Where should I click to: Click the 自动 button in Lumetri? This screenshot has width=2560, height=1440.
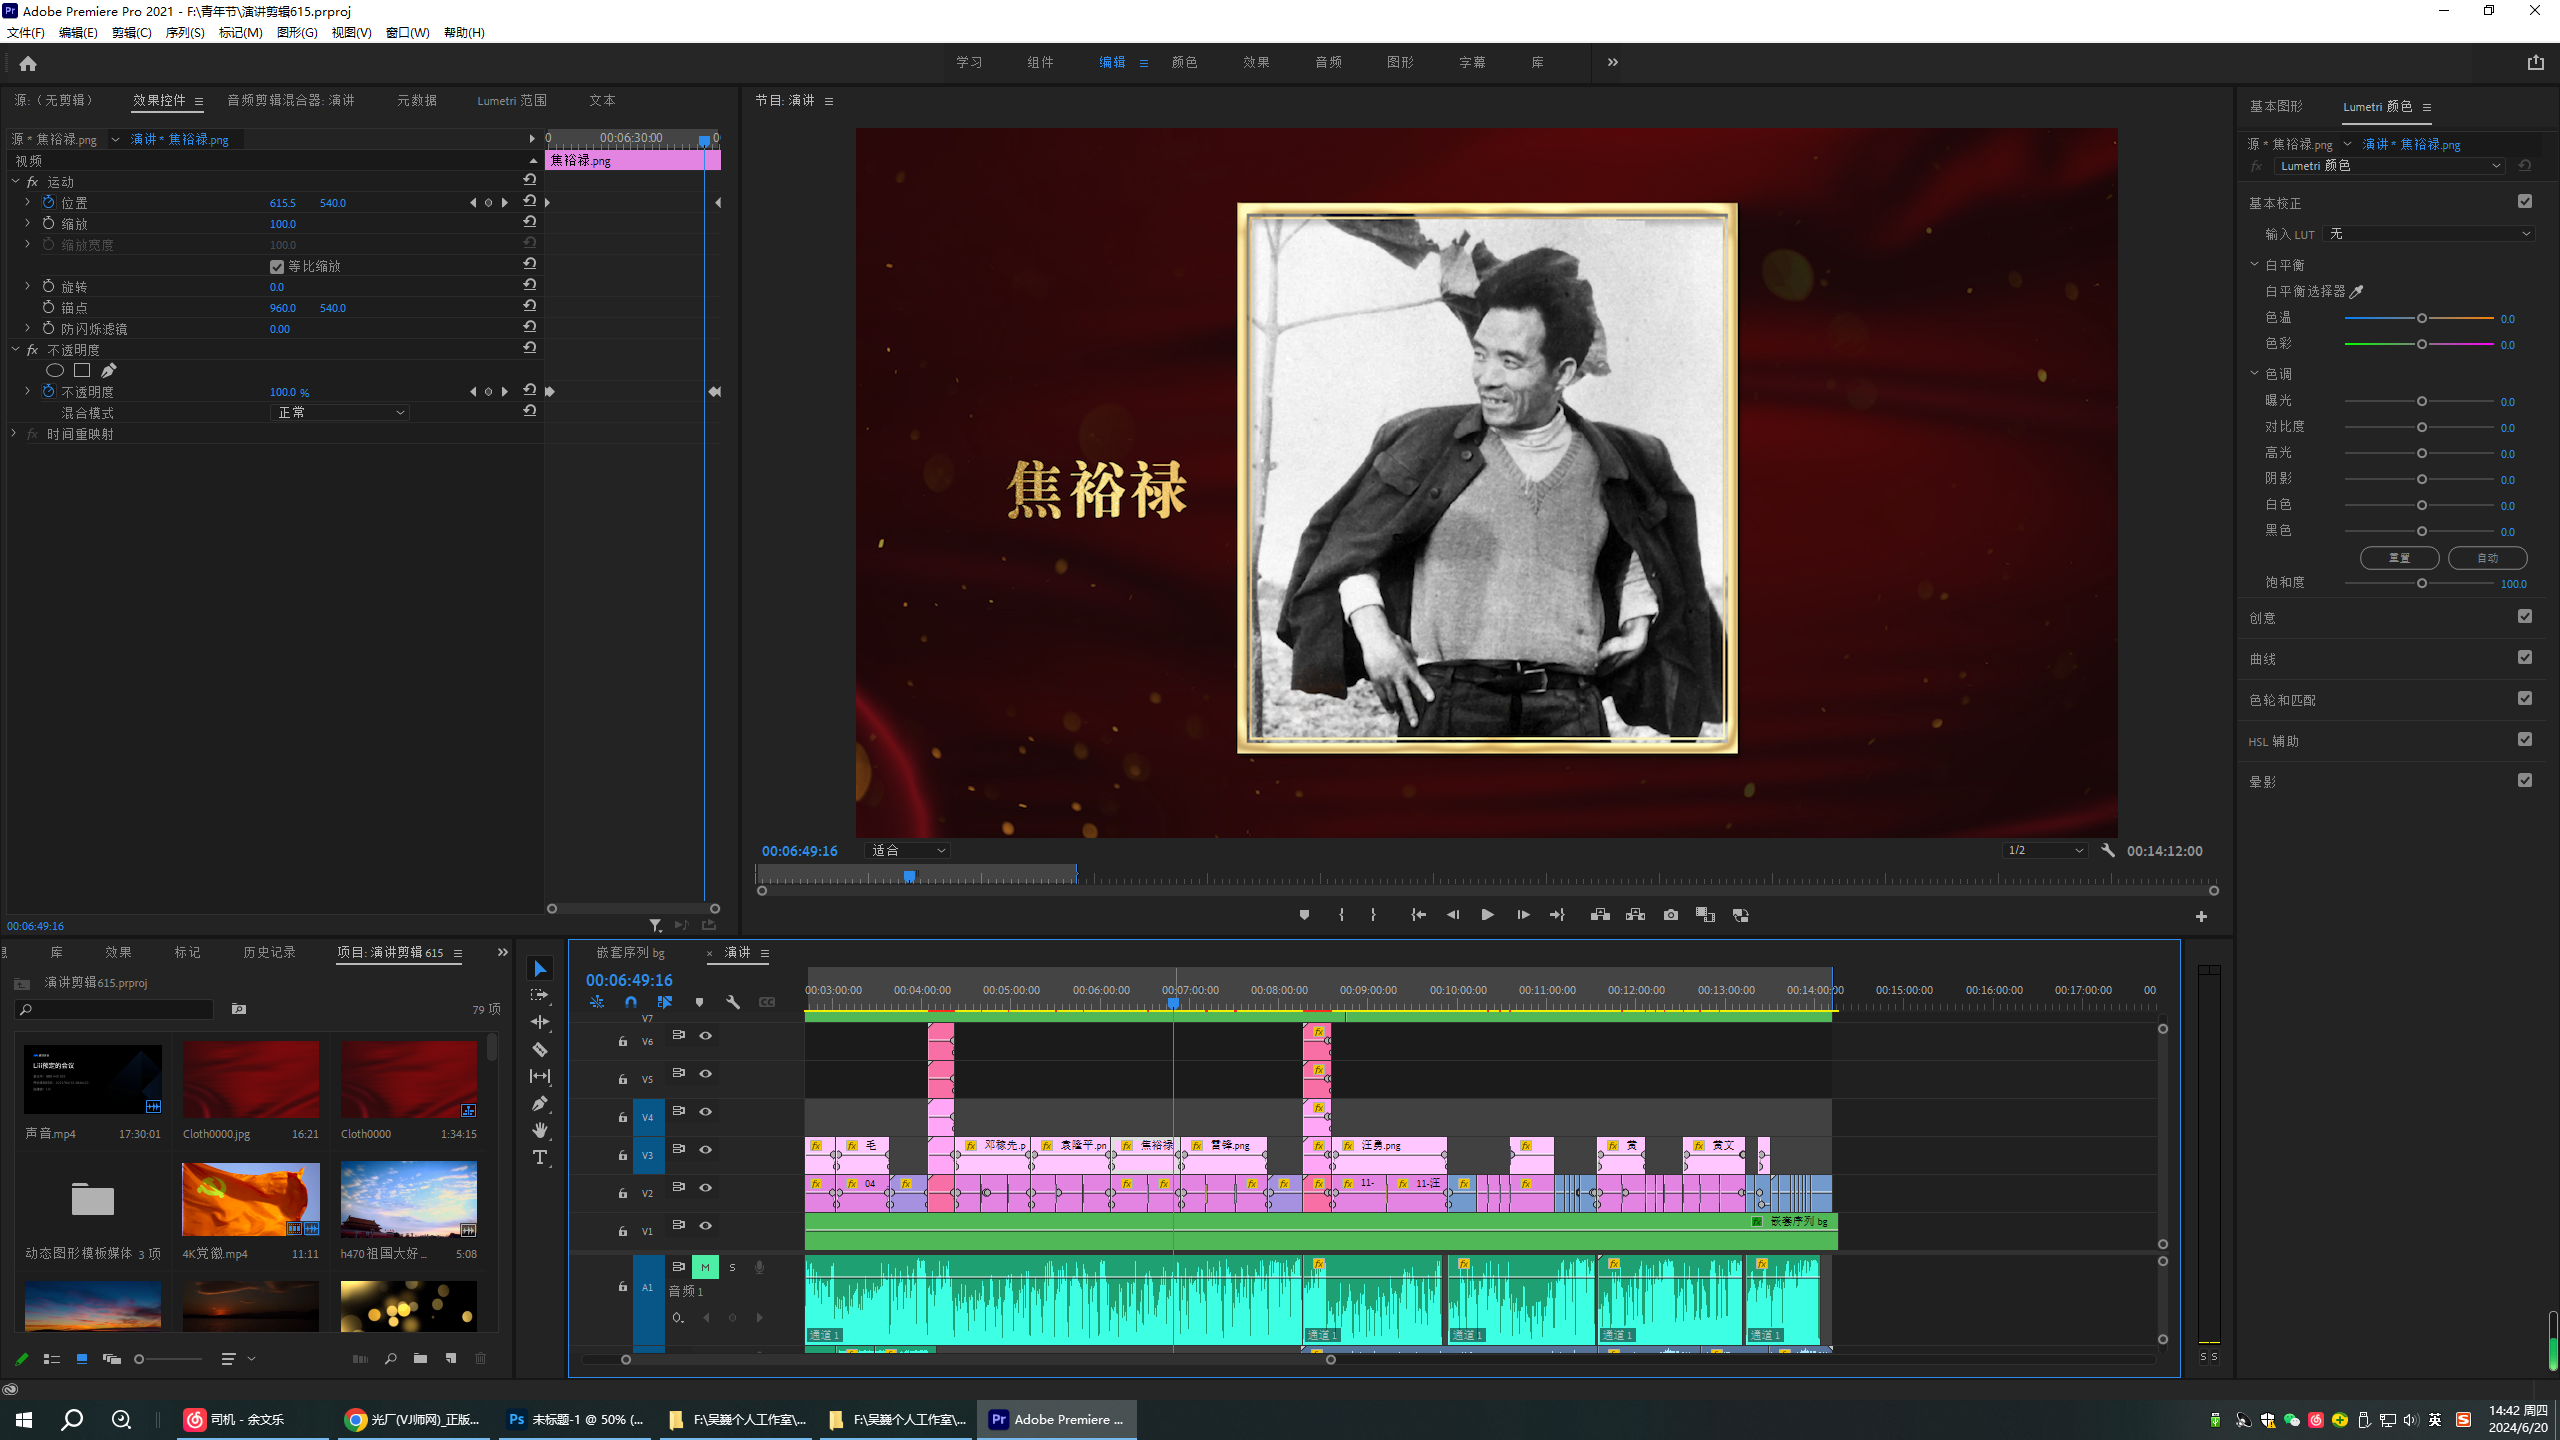click(2487, 558)
